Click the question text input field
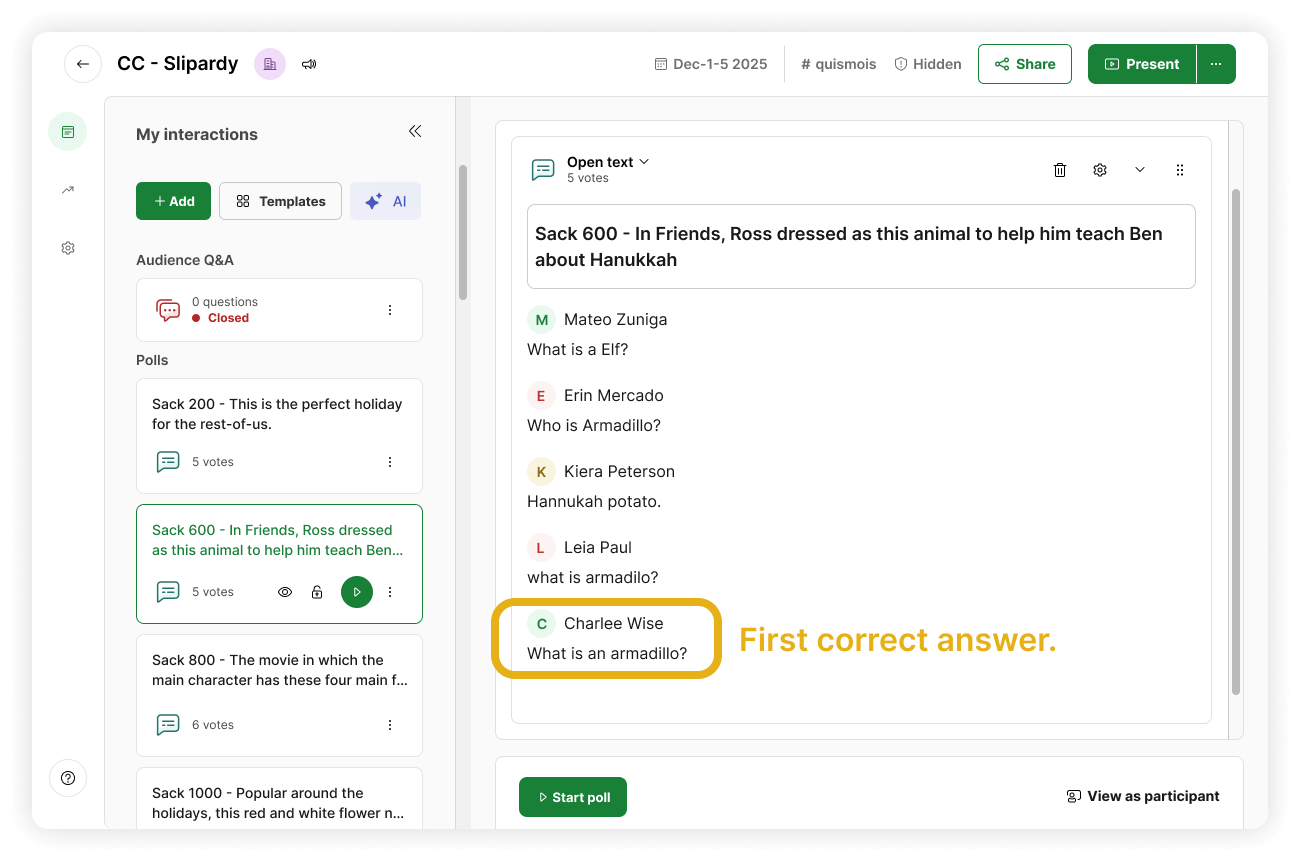The width and height of the screenshot is (1300, 861). coord(860,246)
